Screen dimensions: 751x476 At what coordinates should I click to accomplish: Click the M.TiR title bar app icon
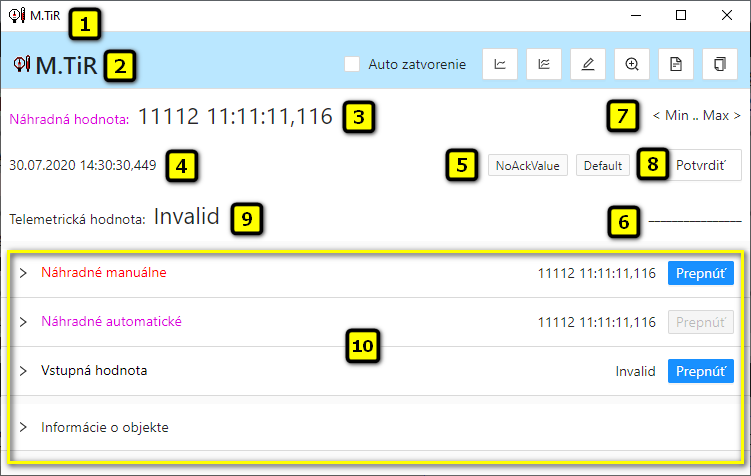17,15
